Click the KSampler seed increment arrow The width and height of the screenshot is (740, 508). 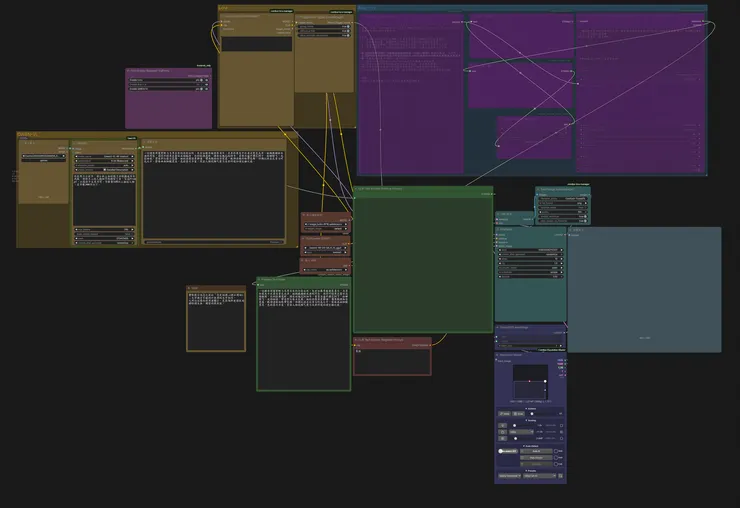pyautogui.click(x=562, y=250)
